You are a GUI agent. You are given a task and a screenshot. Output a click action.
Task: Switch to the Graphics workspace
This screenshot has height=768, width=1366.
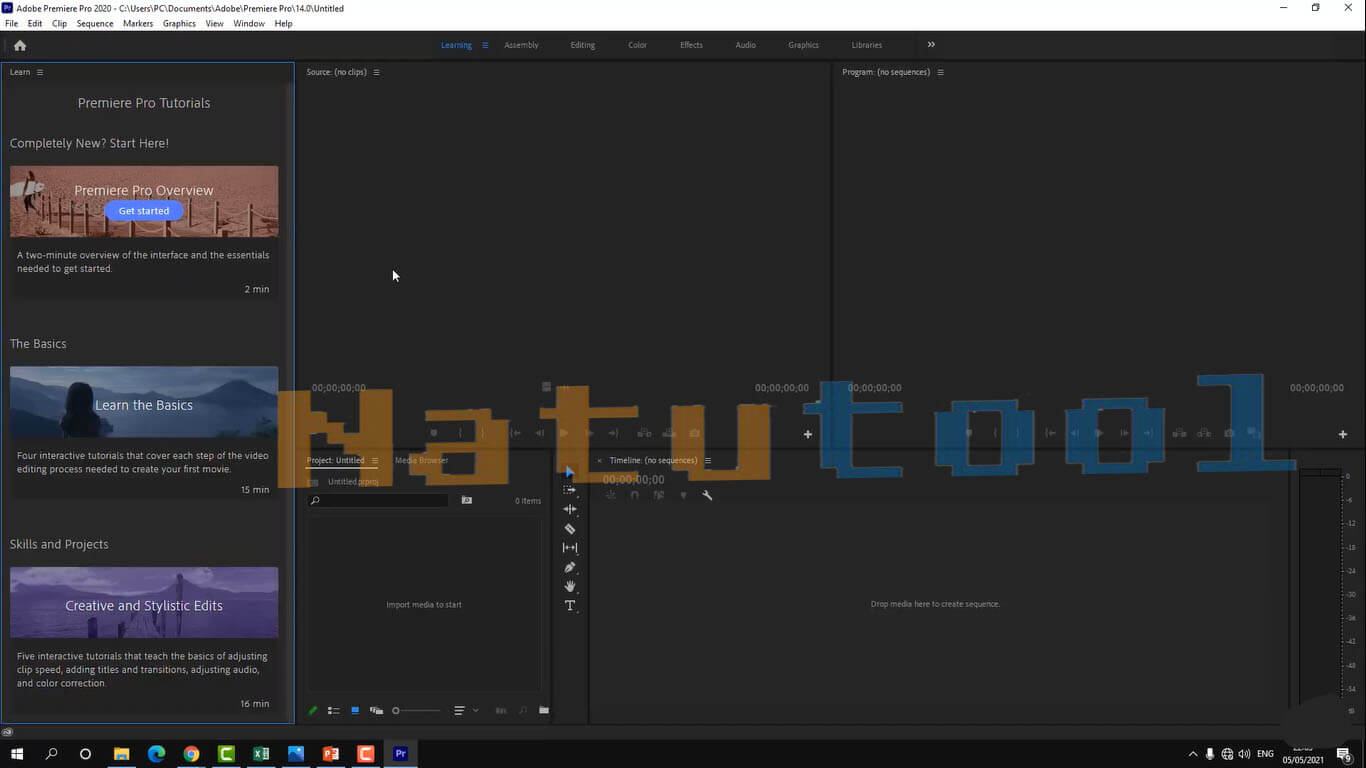803,45
